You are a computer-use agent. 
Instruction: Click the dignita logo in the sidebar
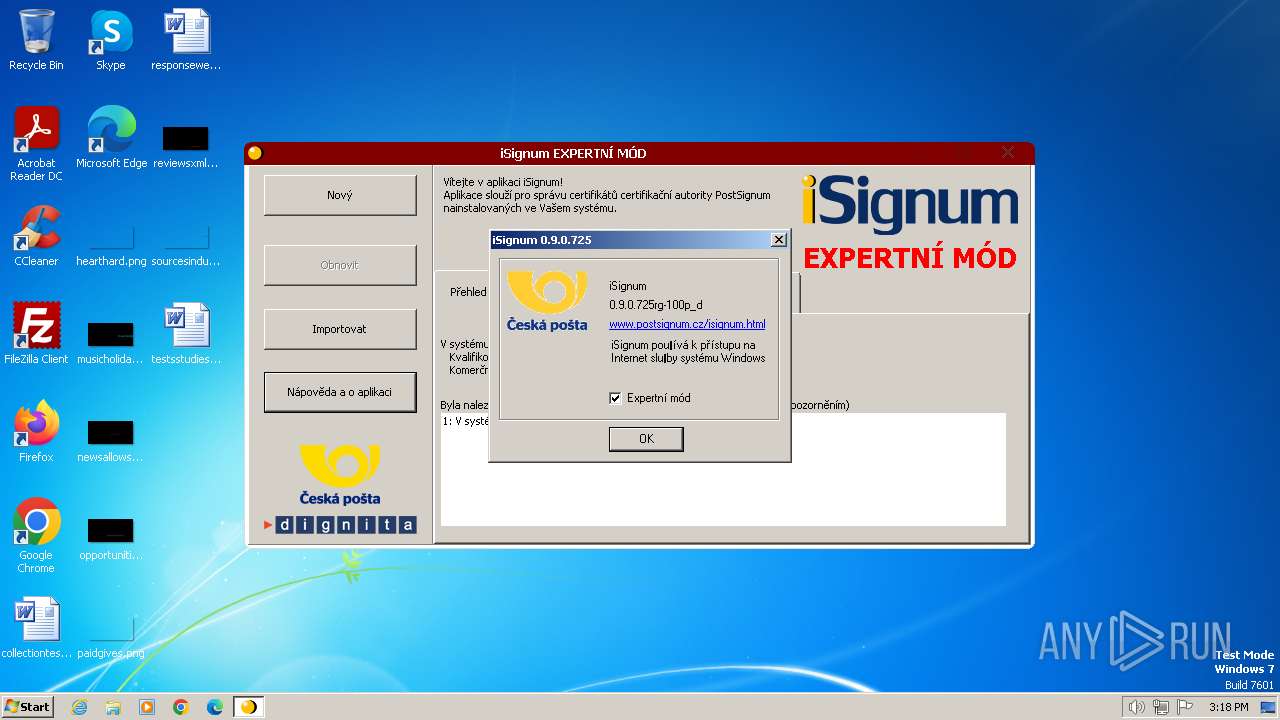(340, 524)
